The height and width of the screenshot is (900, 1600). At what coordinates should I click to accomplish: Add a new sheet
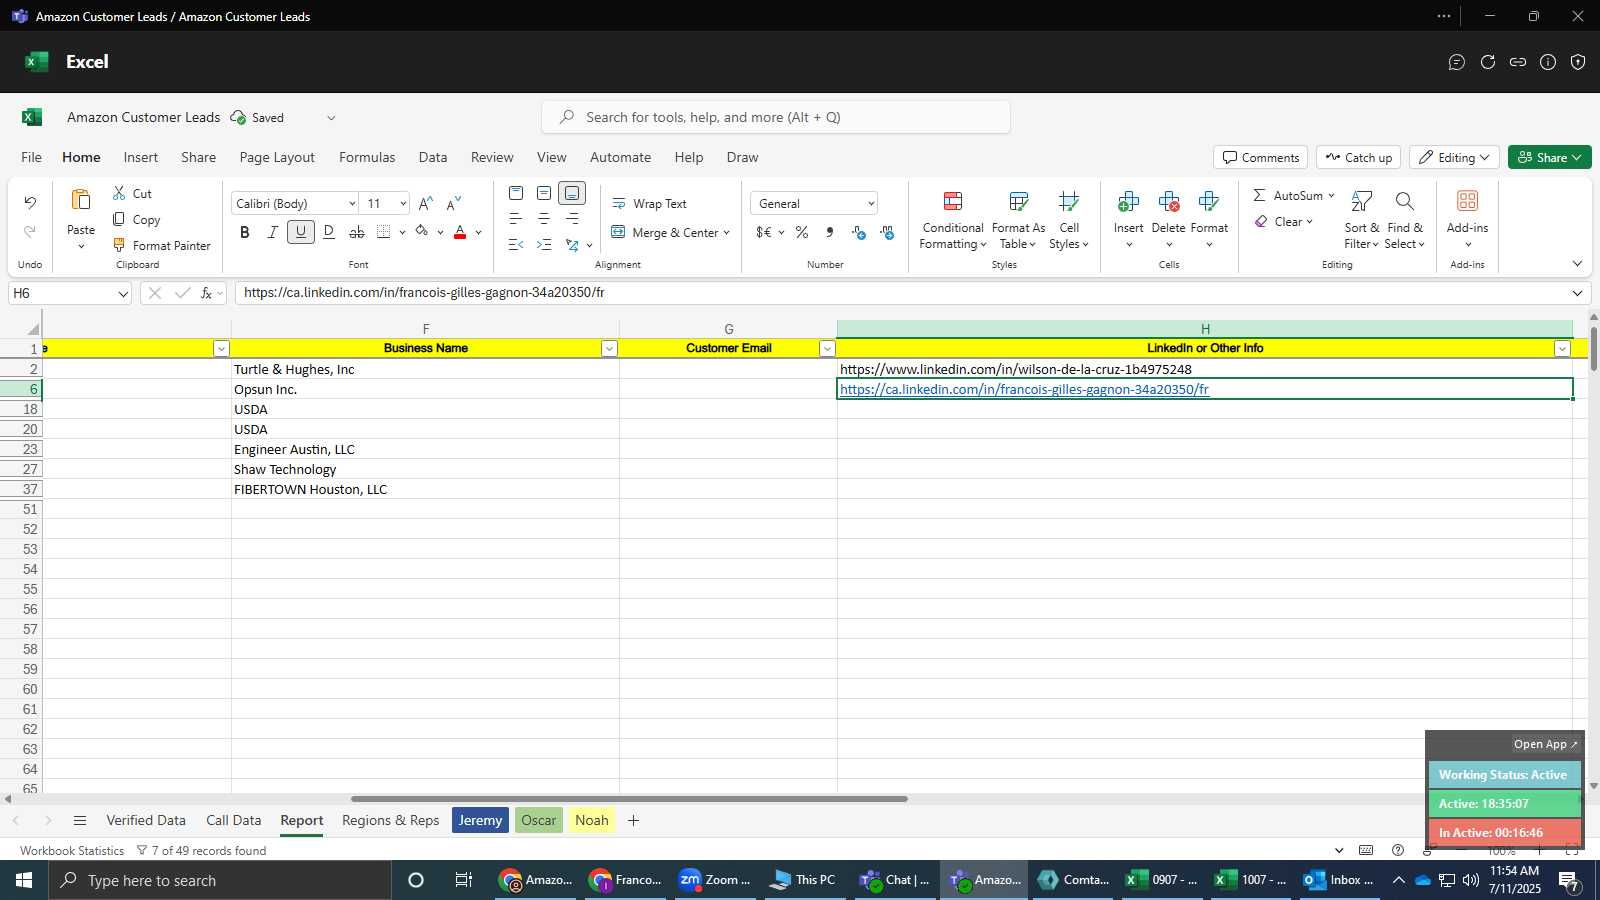[x=633, y=820]
